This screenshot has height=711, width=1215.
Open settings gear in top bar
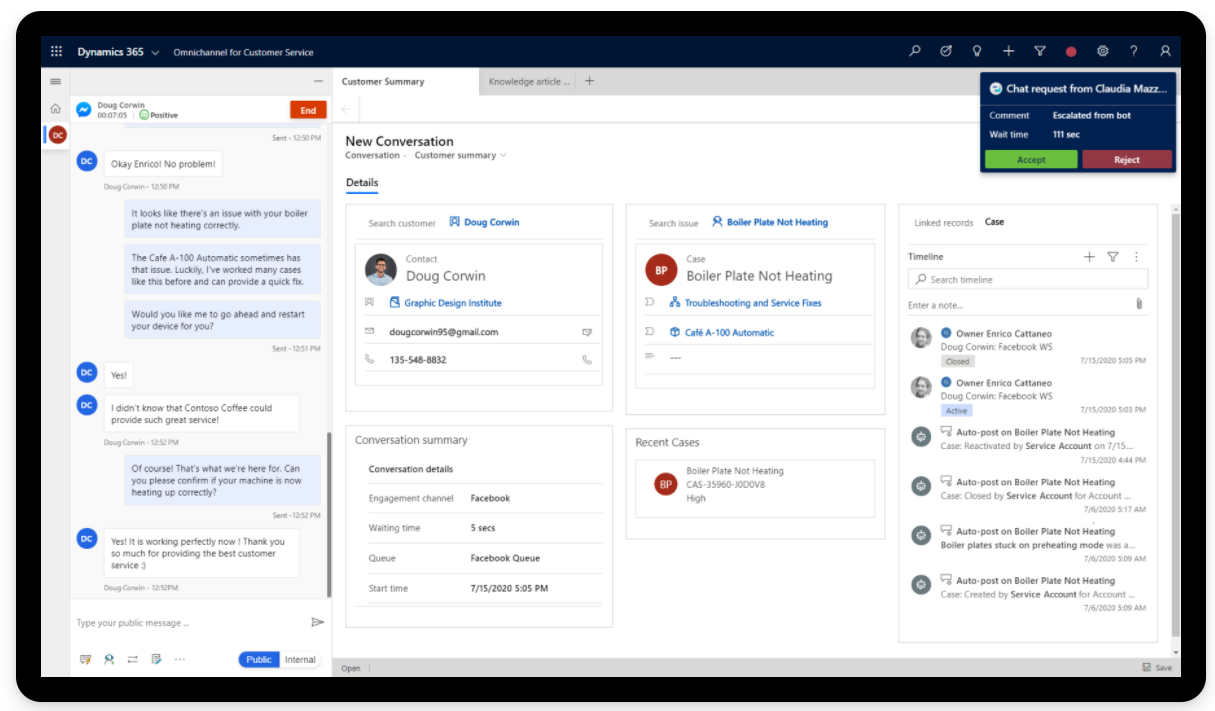pyautogui.click(x=1102, y=51)
